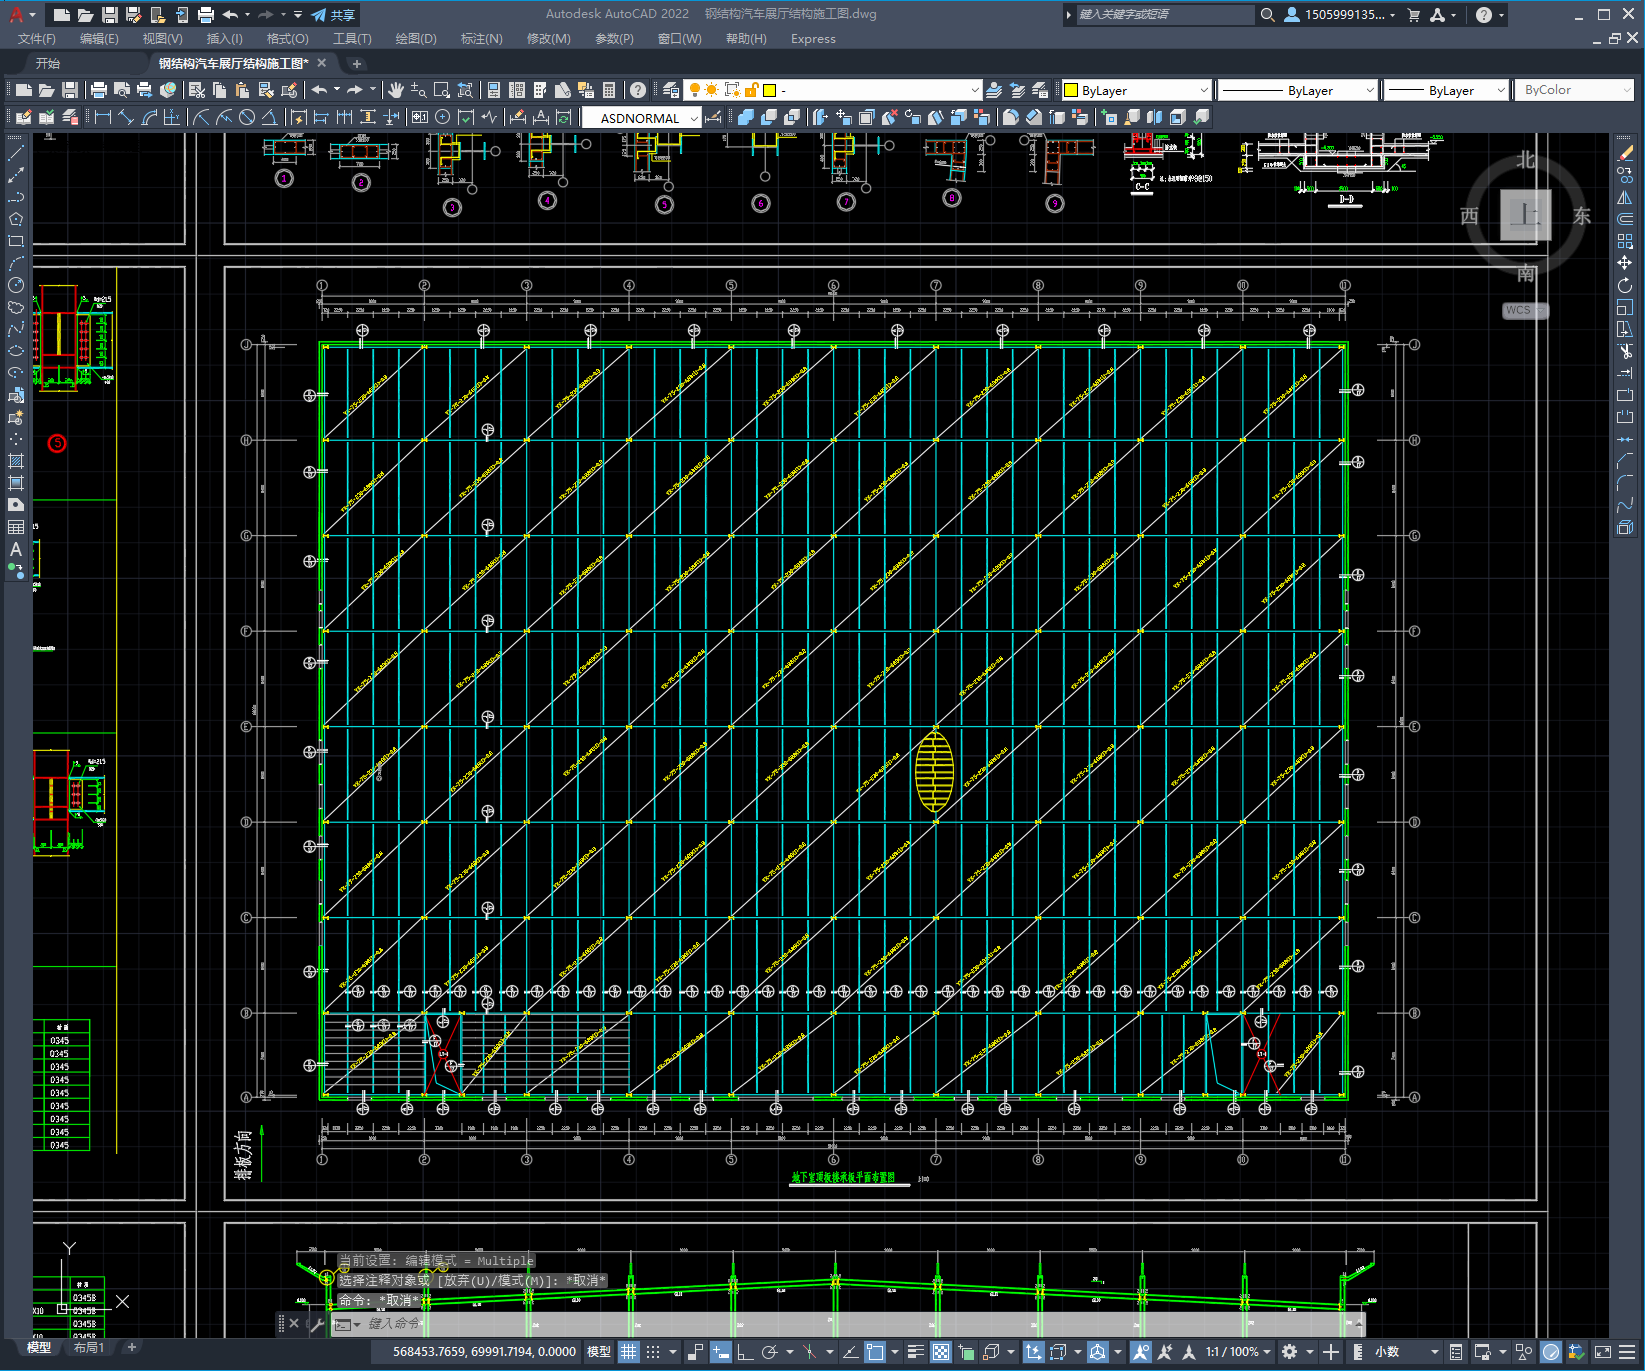Toggle ortho mode in status bar
The width and height of the screenshot is (1645, 1371).
pos(745,1352)
